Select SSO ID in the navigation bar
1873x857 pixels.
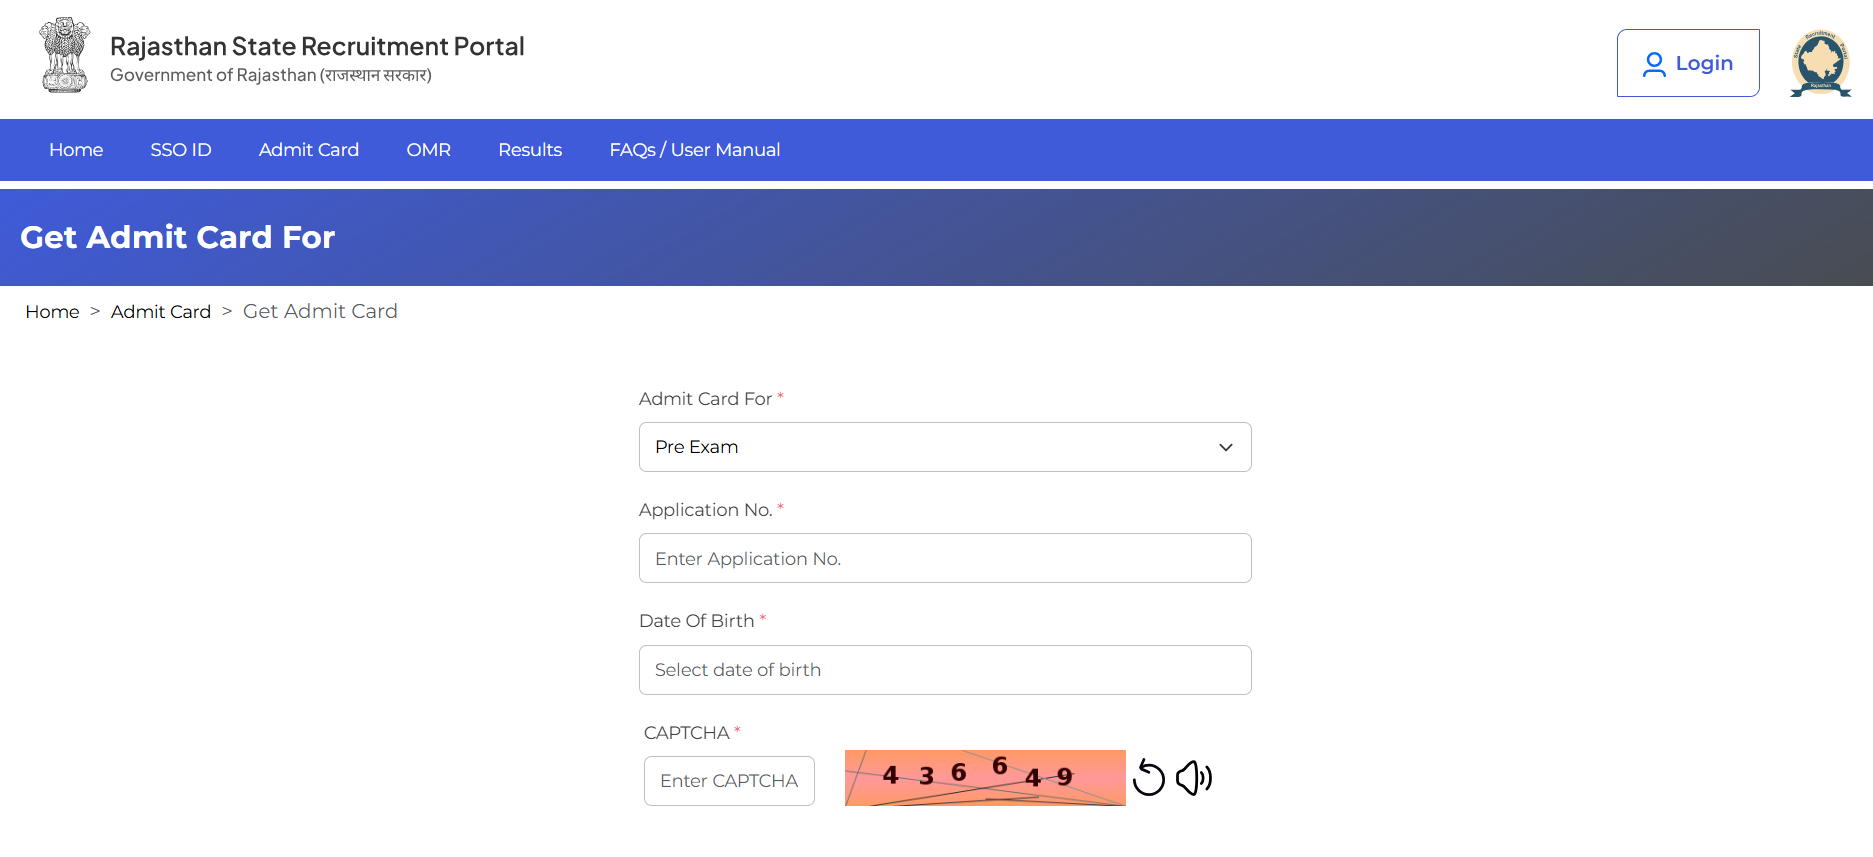pyautogui.click(x=181, y=150)
